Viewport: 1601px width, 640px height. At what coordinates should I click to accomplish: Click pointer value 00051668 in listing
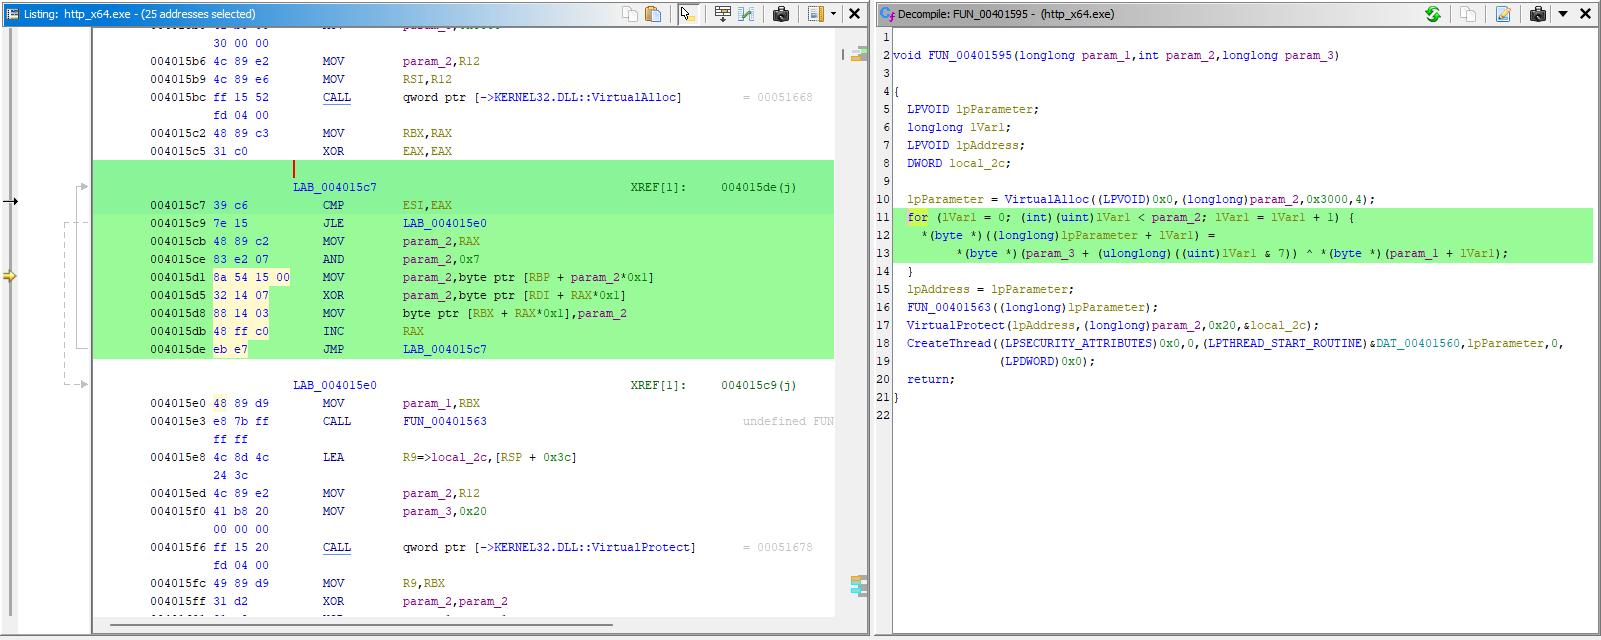[x=785, y=97]
